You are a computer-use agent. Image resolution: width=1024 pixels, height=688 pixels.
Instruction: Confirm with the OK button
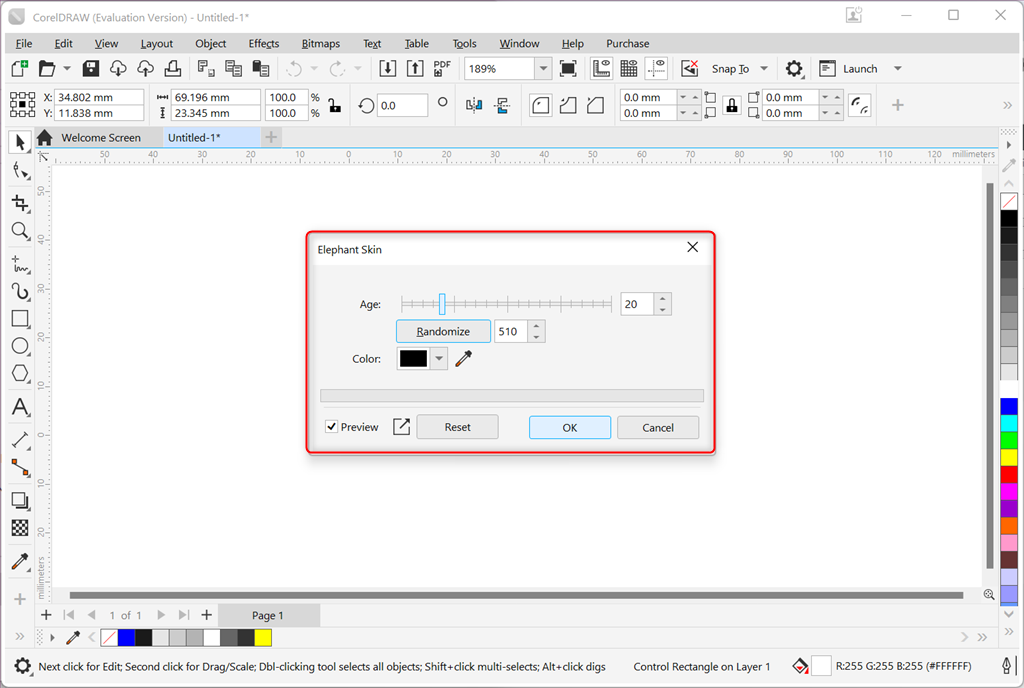coord(570,428)
